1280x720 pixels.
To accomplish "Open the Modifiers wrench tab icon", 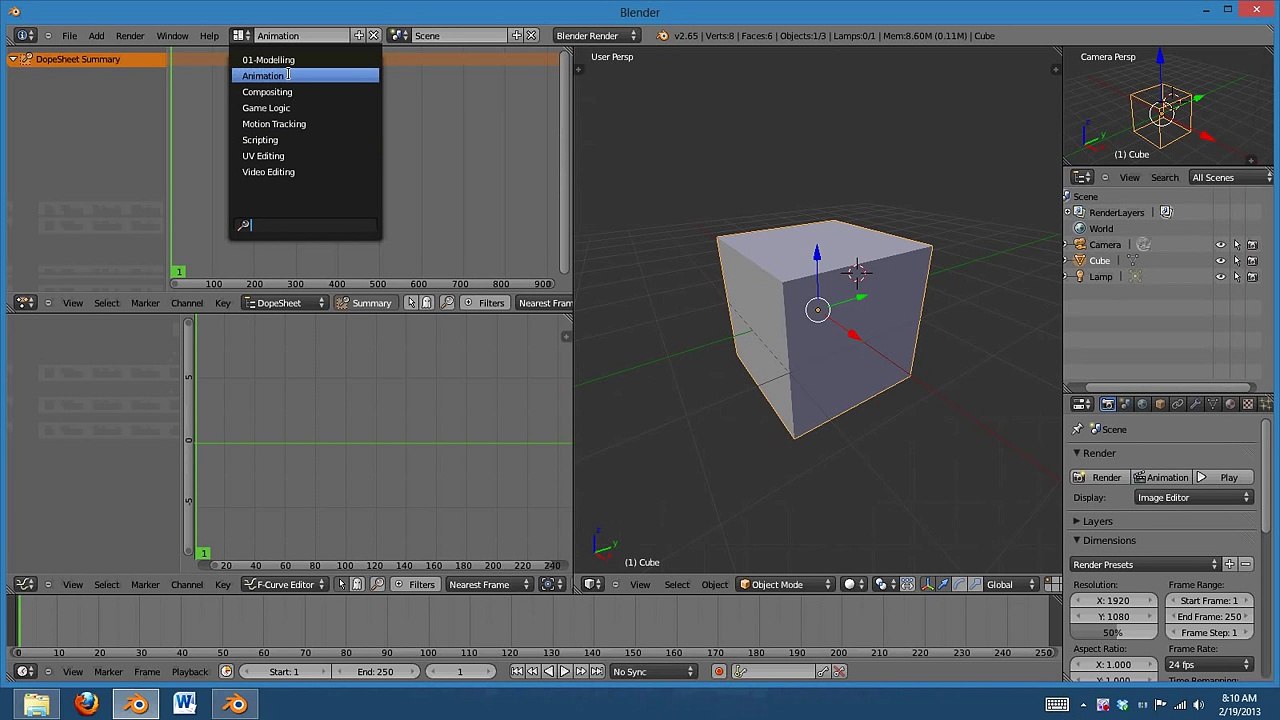I will (1195, 404).
